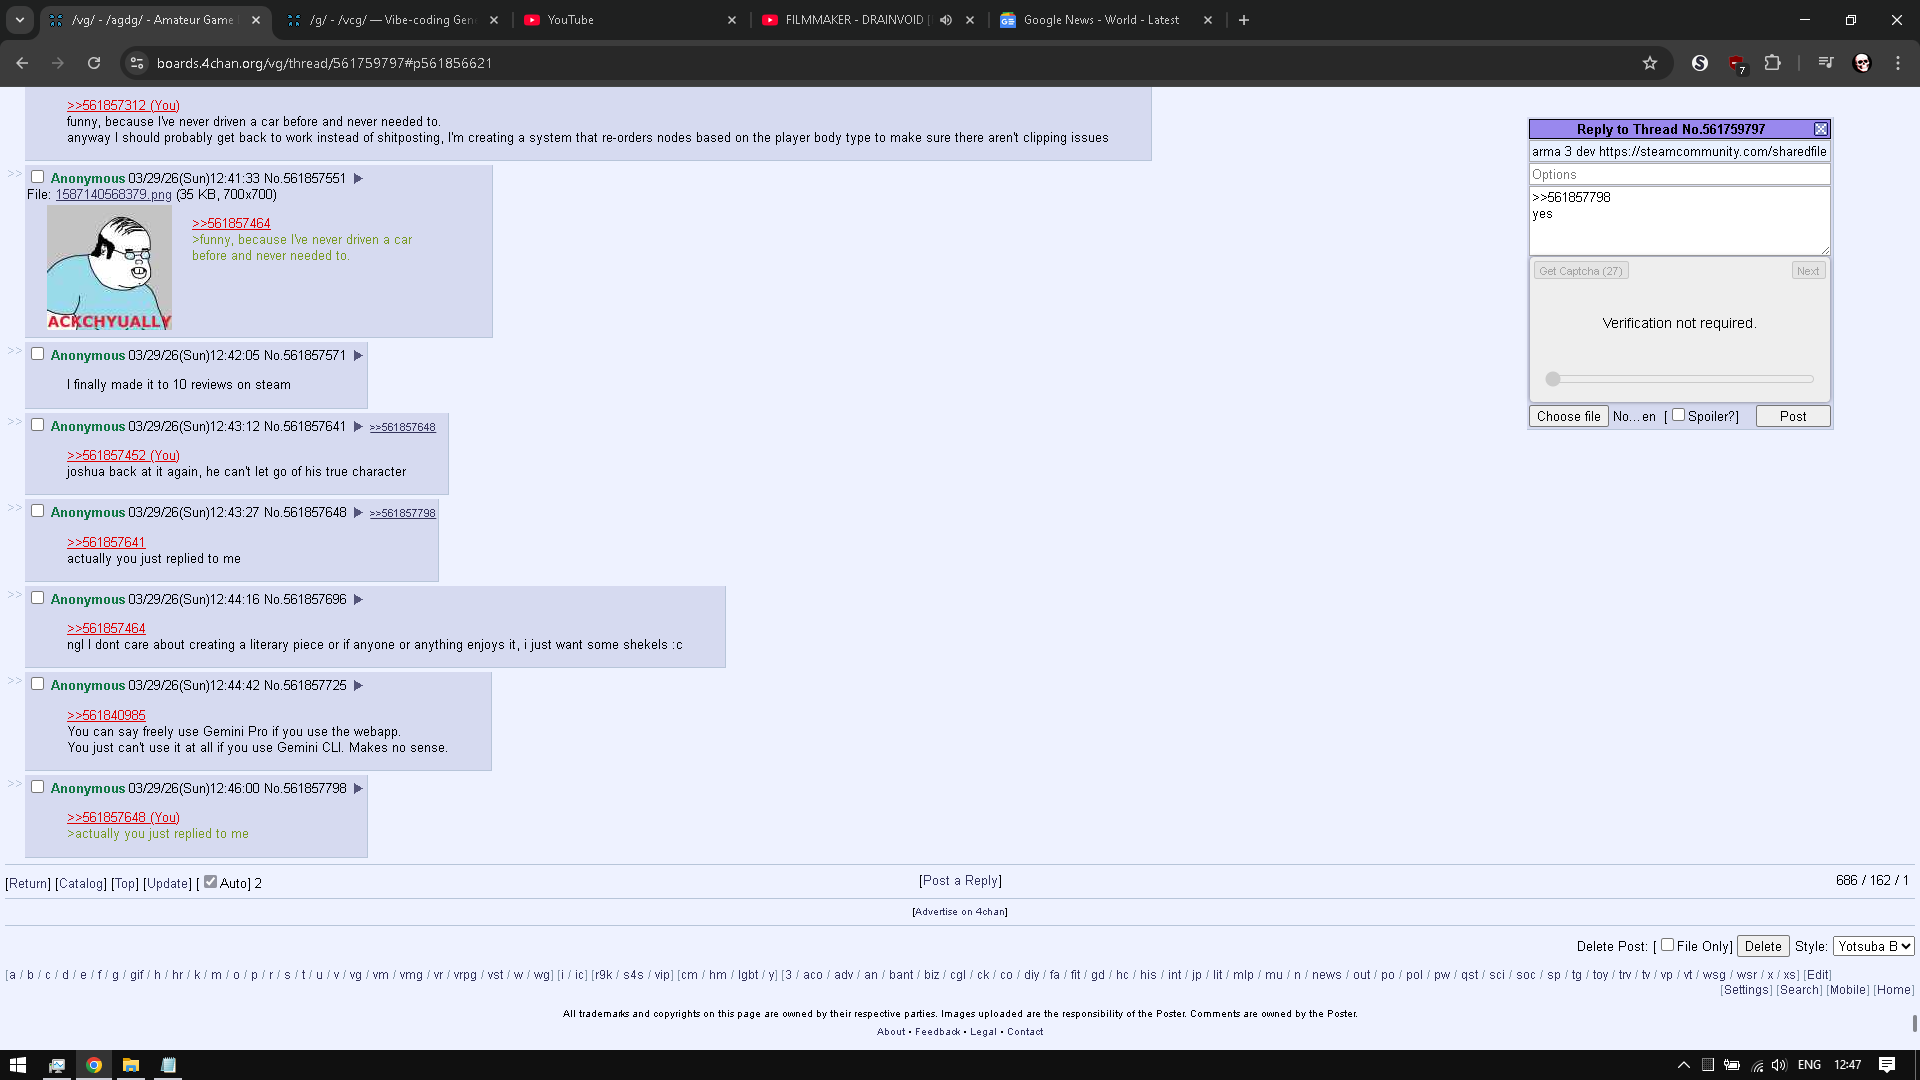Reload the page with the refresh icon
Image resolution: width=1920 pixels, height=1080 pixels.
94,63
